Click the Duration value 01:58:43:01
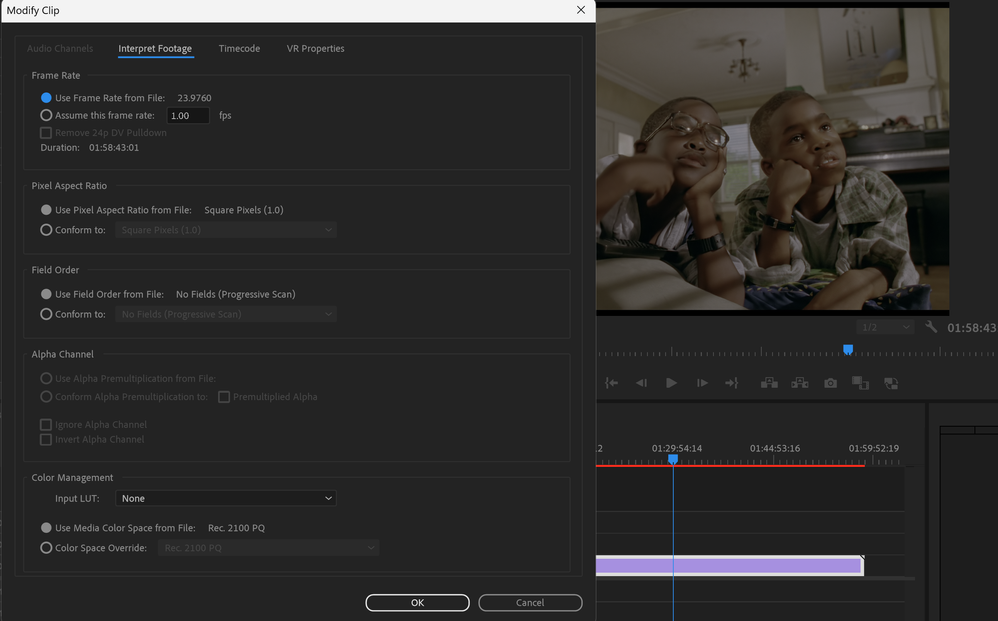This screenshot has width=998, height=621. 114,148
